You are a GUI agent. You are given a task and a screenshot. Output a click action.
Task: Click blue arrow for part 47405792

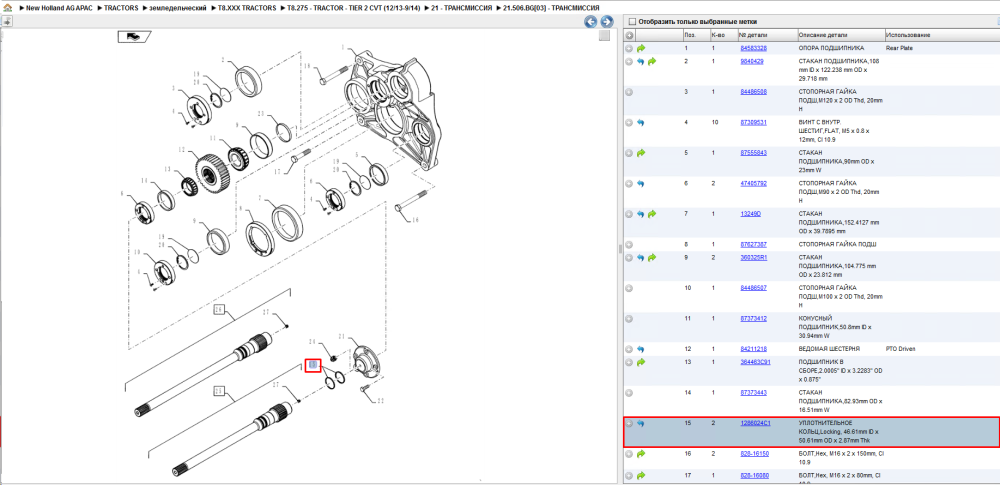pyautogui.click(x=641, y=184)
